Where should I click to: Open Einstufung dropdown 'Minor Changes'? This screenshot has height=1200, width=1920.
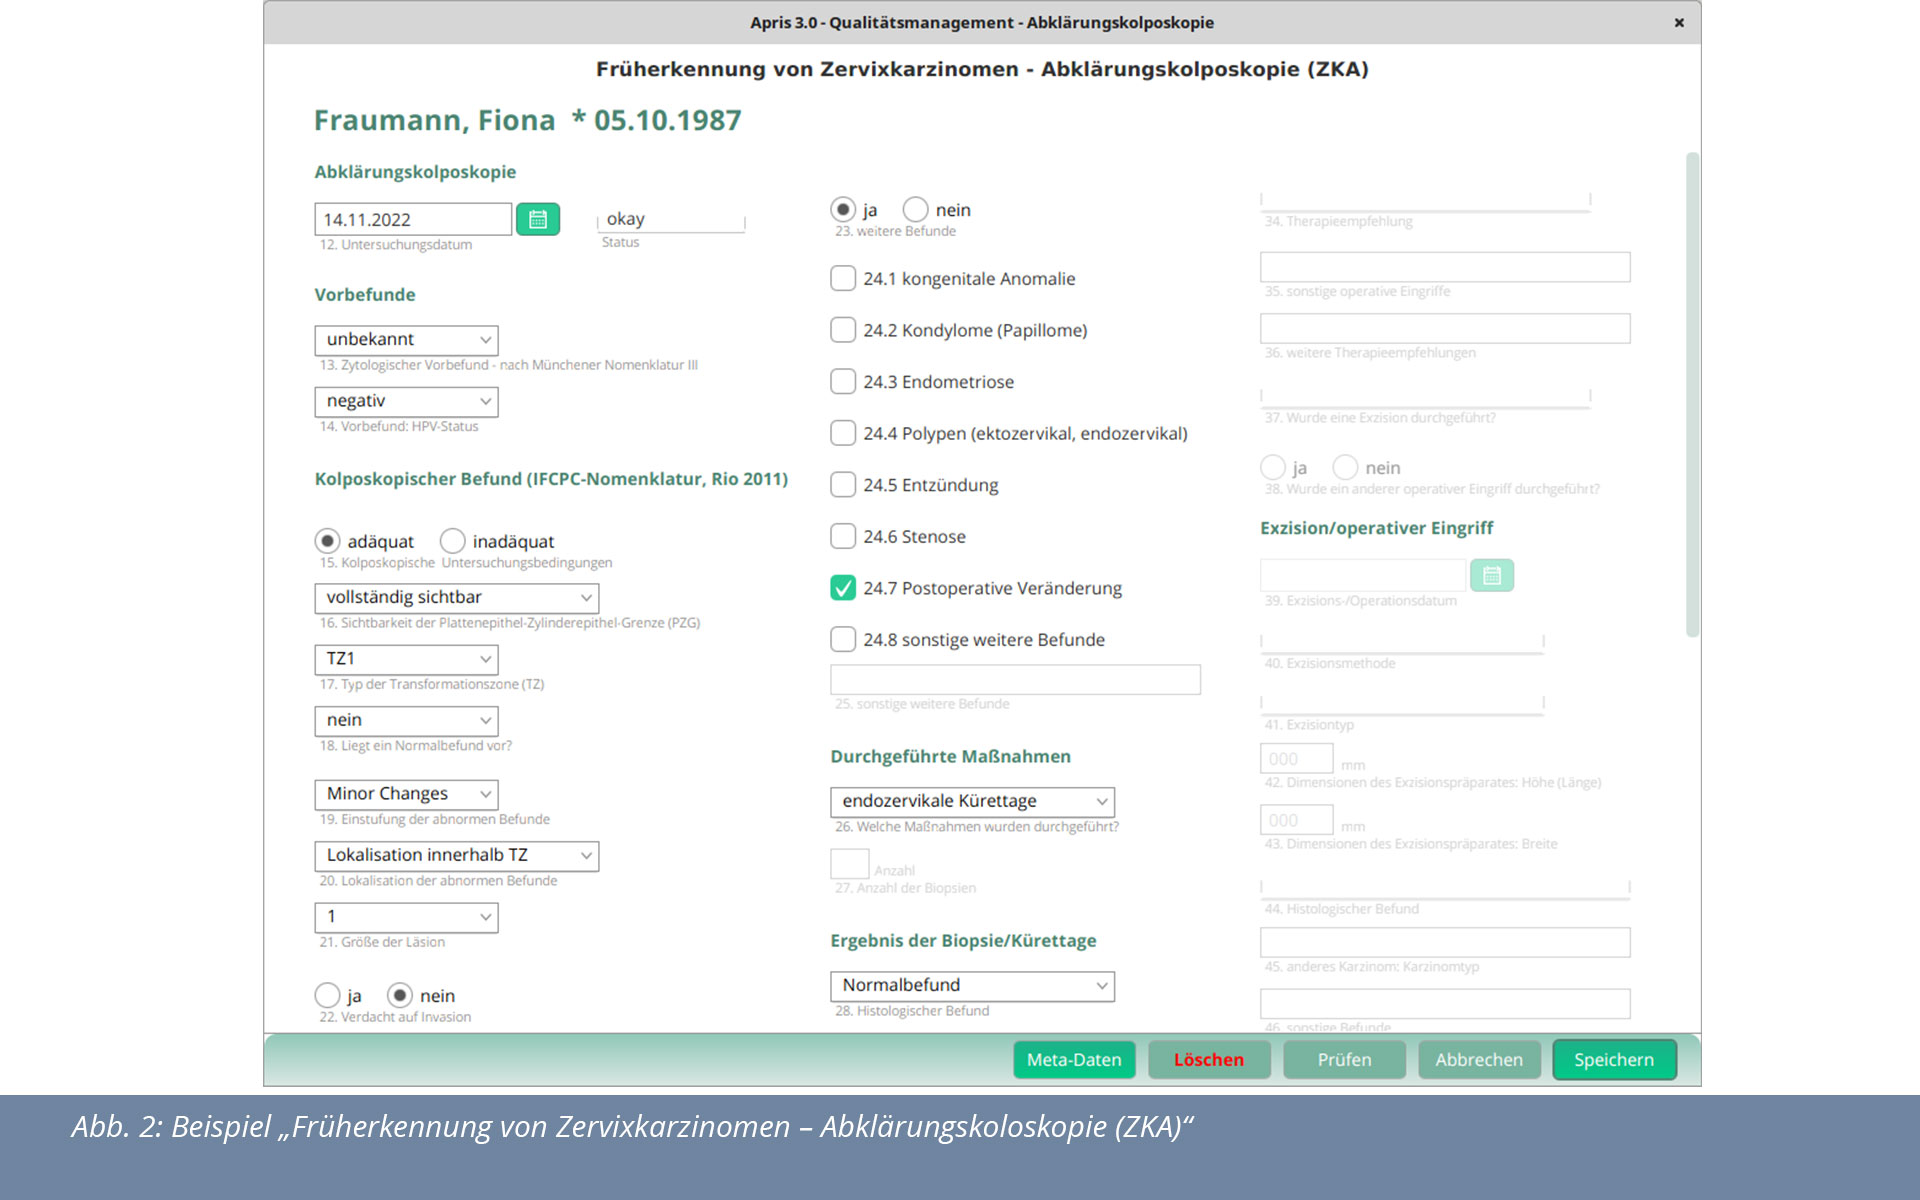point(406,794)
